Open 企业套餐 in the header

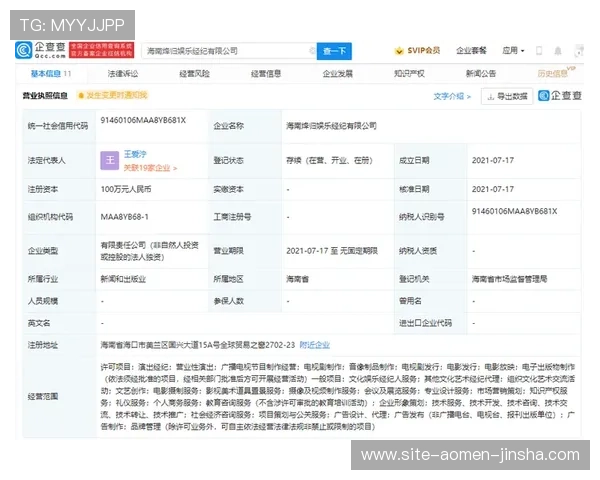(x=471, y=51)
